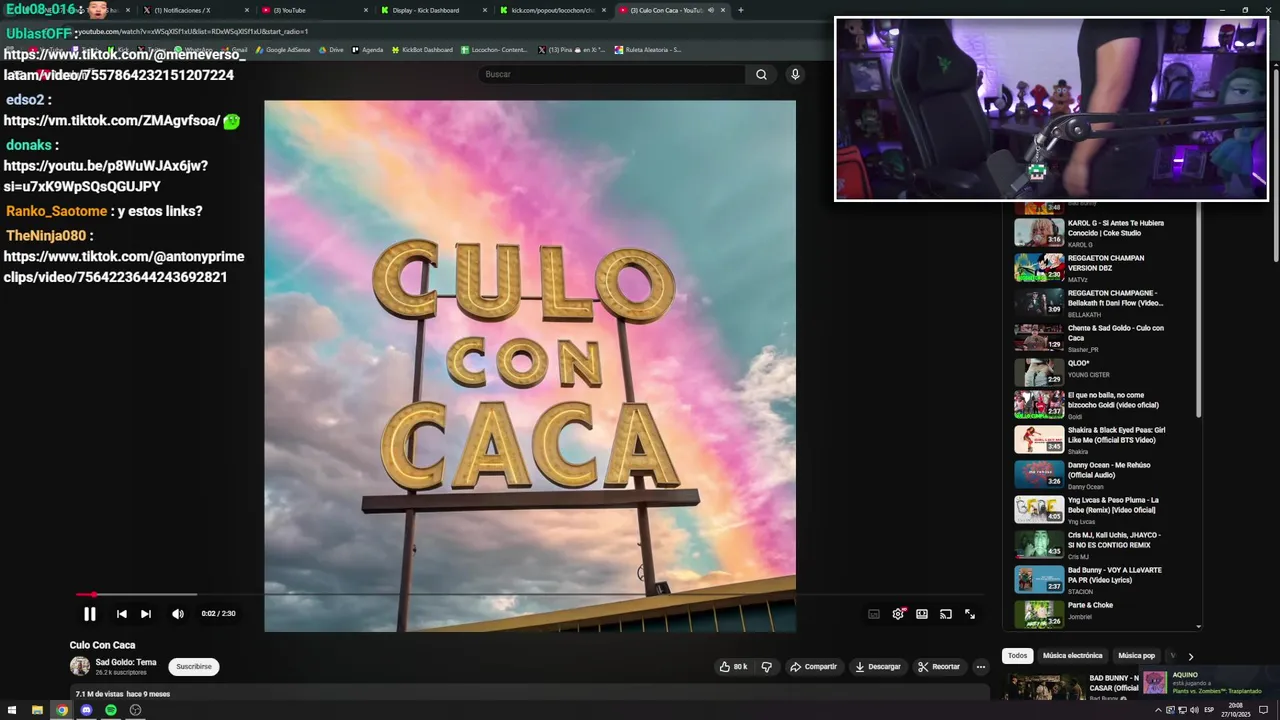The image size is (1280, 720).
Task: Focus the Buscar search field
Action: click(612, 75)
